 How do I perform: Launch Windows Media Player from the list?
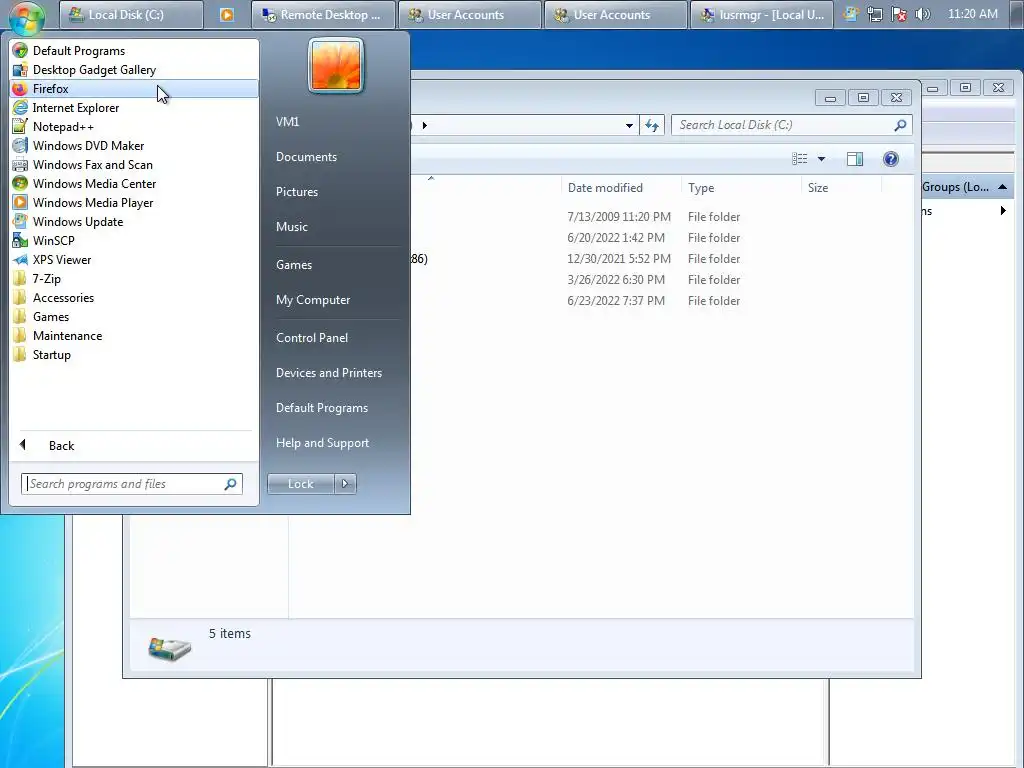[x=134, y=202]
